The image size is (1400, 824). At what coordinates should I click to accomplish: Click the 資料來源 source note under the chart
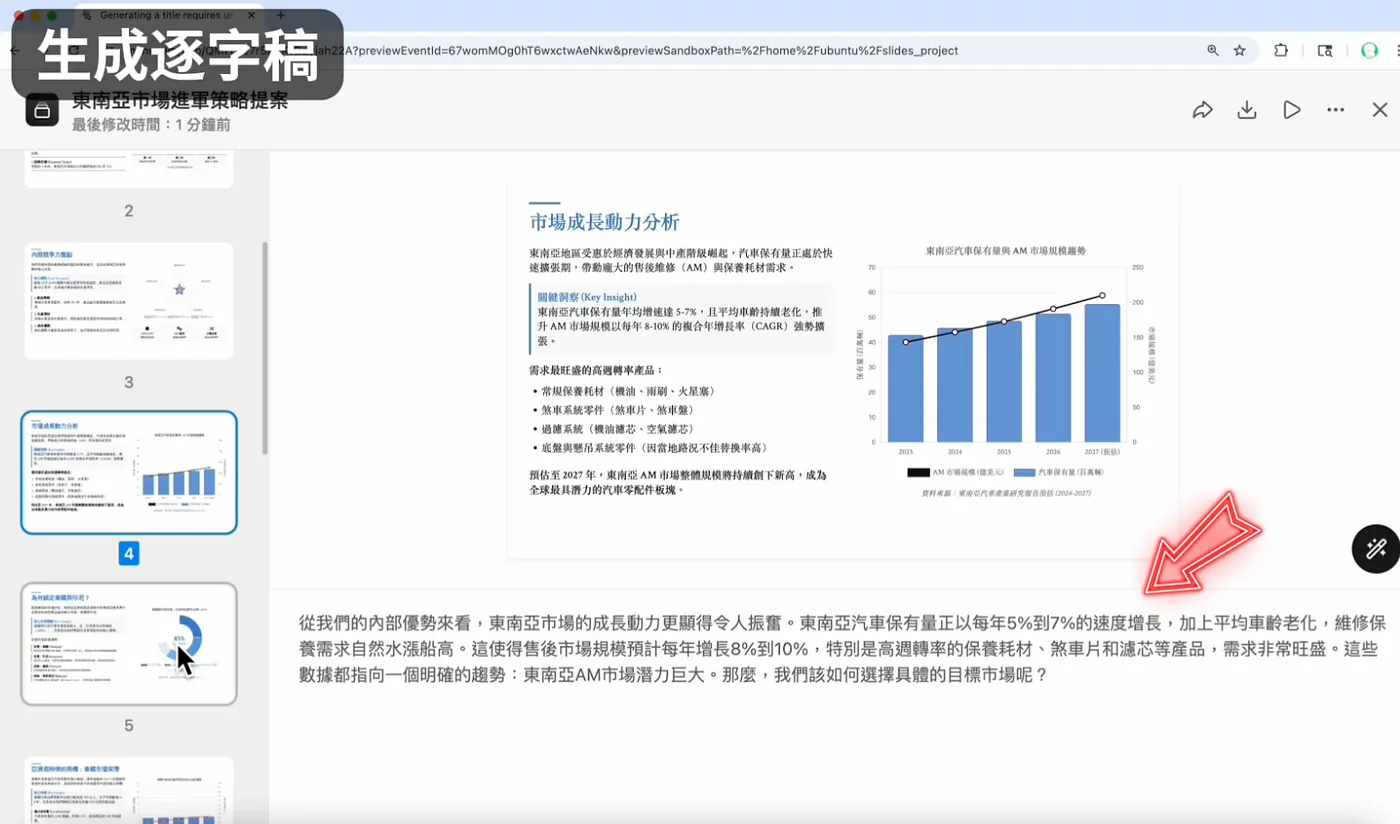pos(1005,493)
